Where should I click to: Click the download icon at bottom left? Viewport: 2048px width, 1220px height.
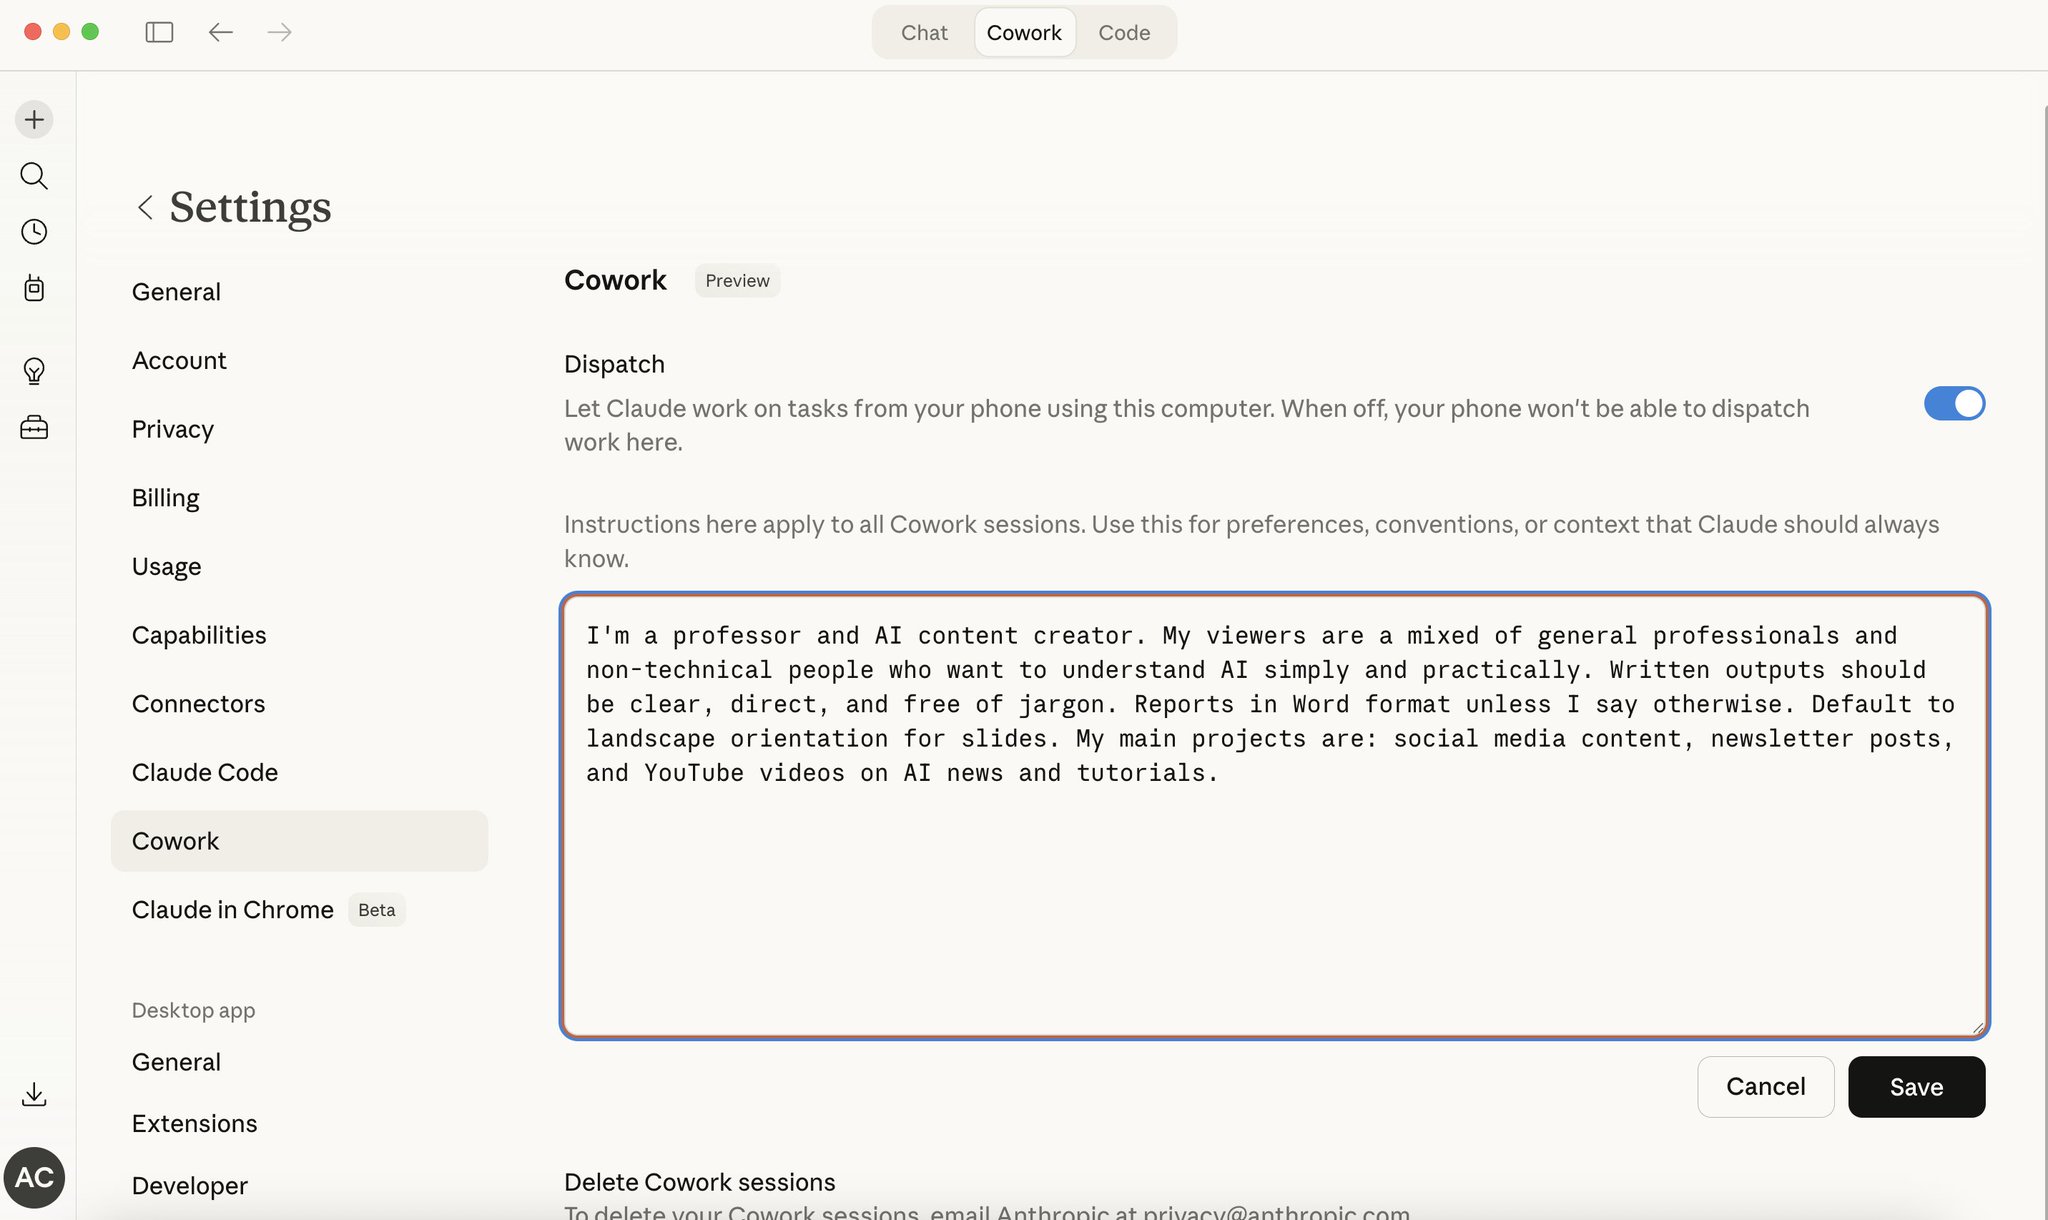[34, 1094]
